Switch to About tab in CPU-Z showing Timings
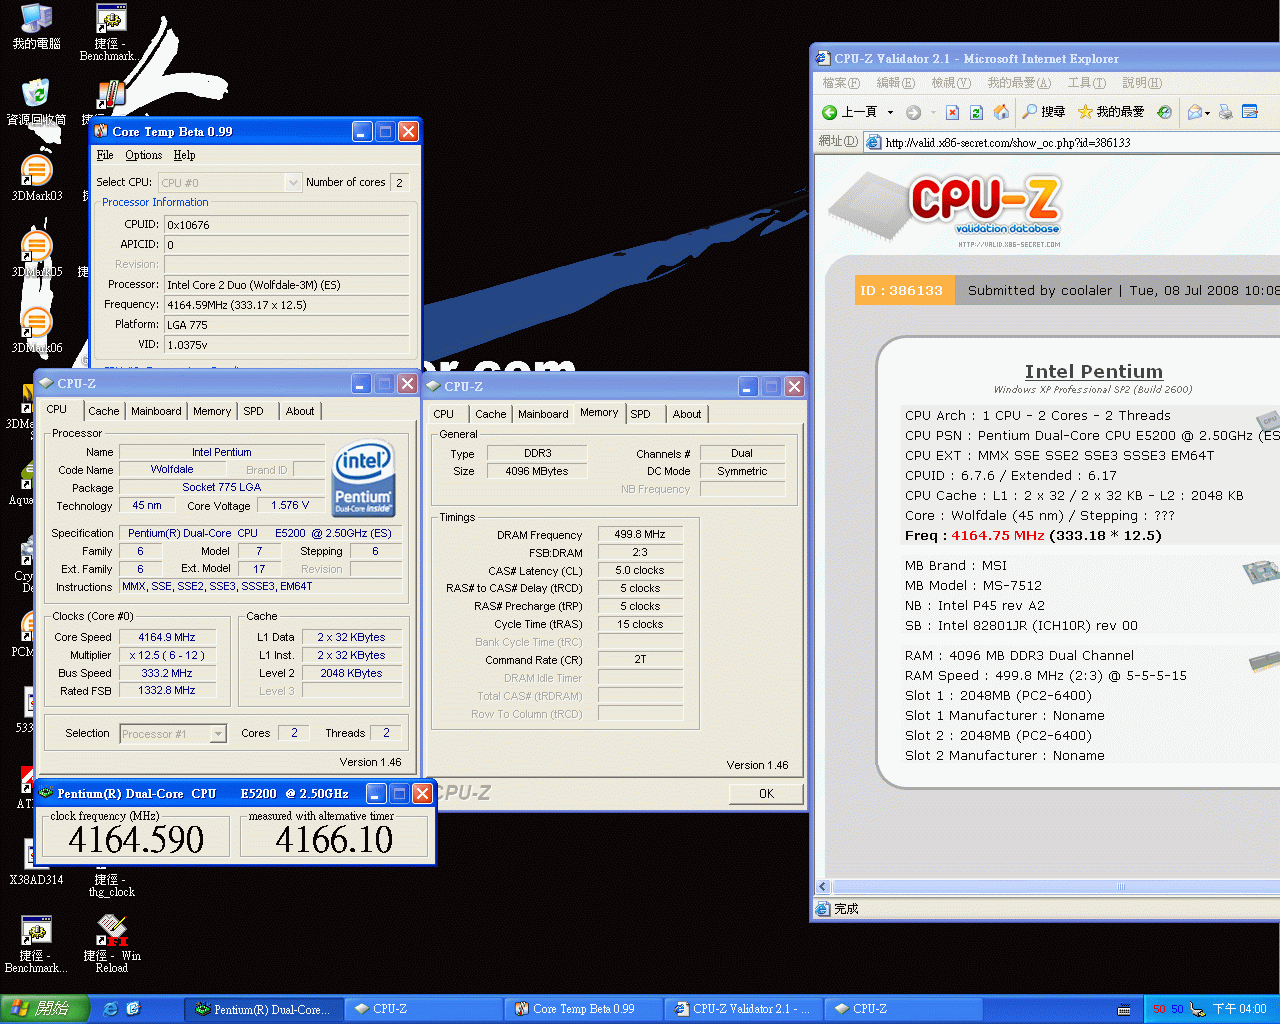Viewport: 1280px width, 1024px height. (687, 414)
